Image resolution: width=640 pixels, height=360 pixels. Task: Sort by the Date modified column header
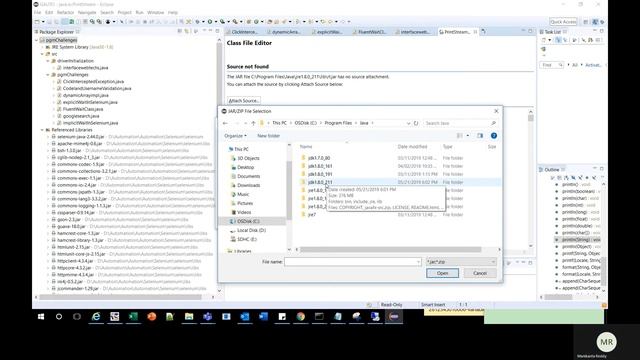(412, 147)
